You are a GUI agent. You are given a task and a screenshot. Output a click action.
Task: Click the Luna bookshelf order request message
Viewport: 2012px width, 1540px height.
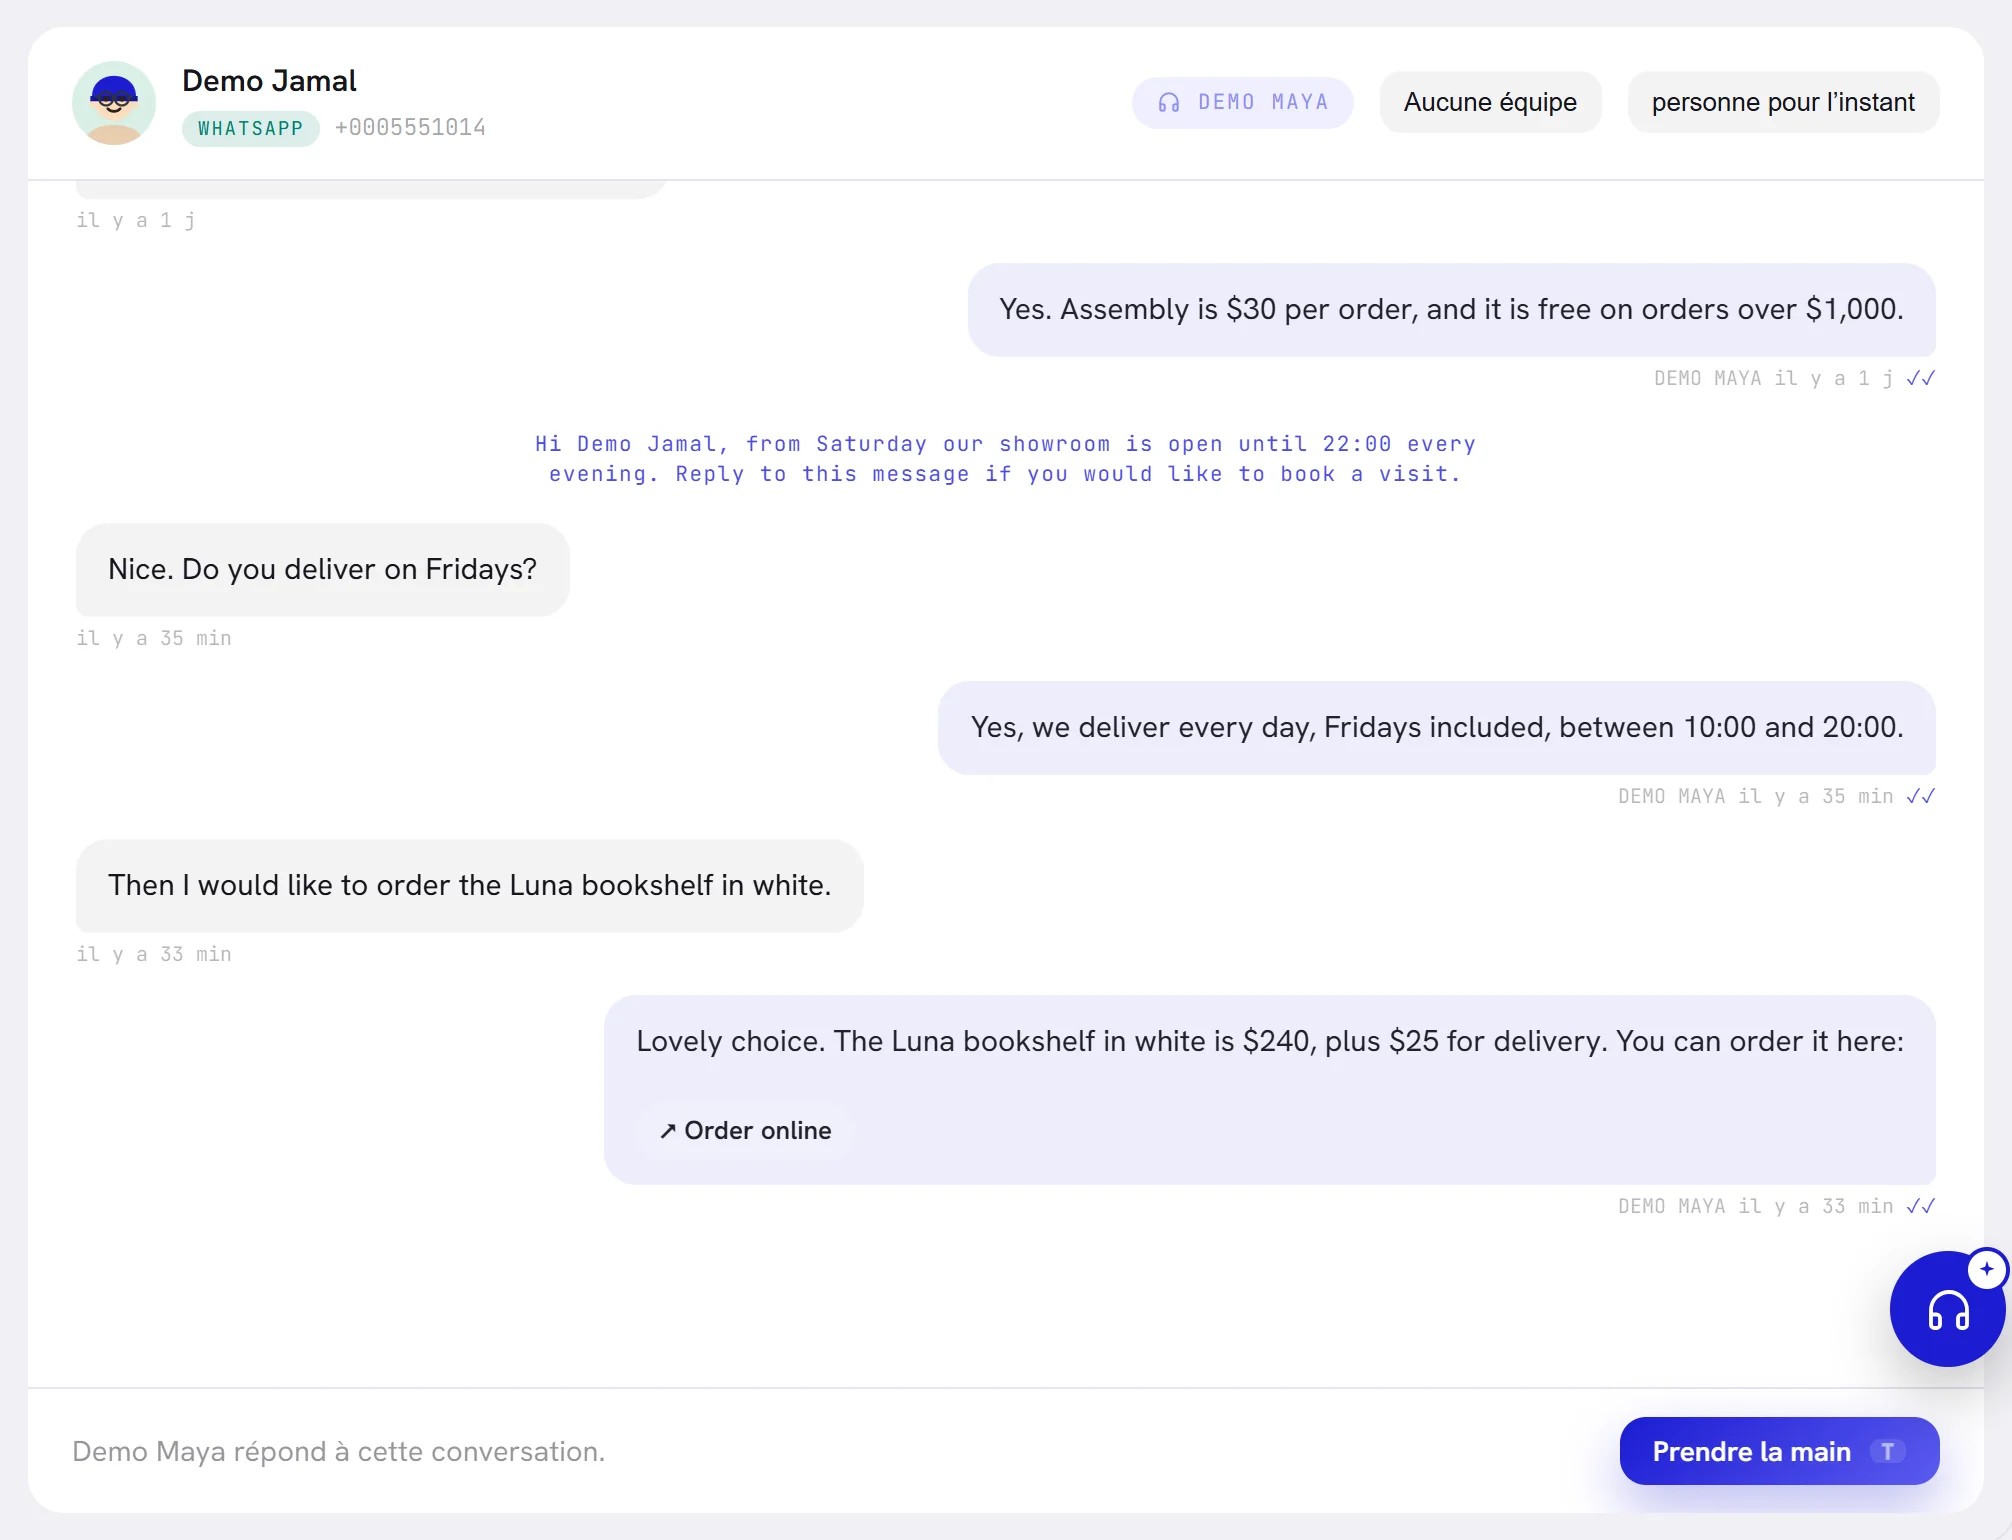[x=469, y=885]
